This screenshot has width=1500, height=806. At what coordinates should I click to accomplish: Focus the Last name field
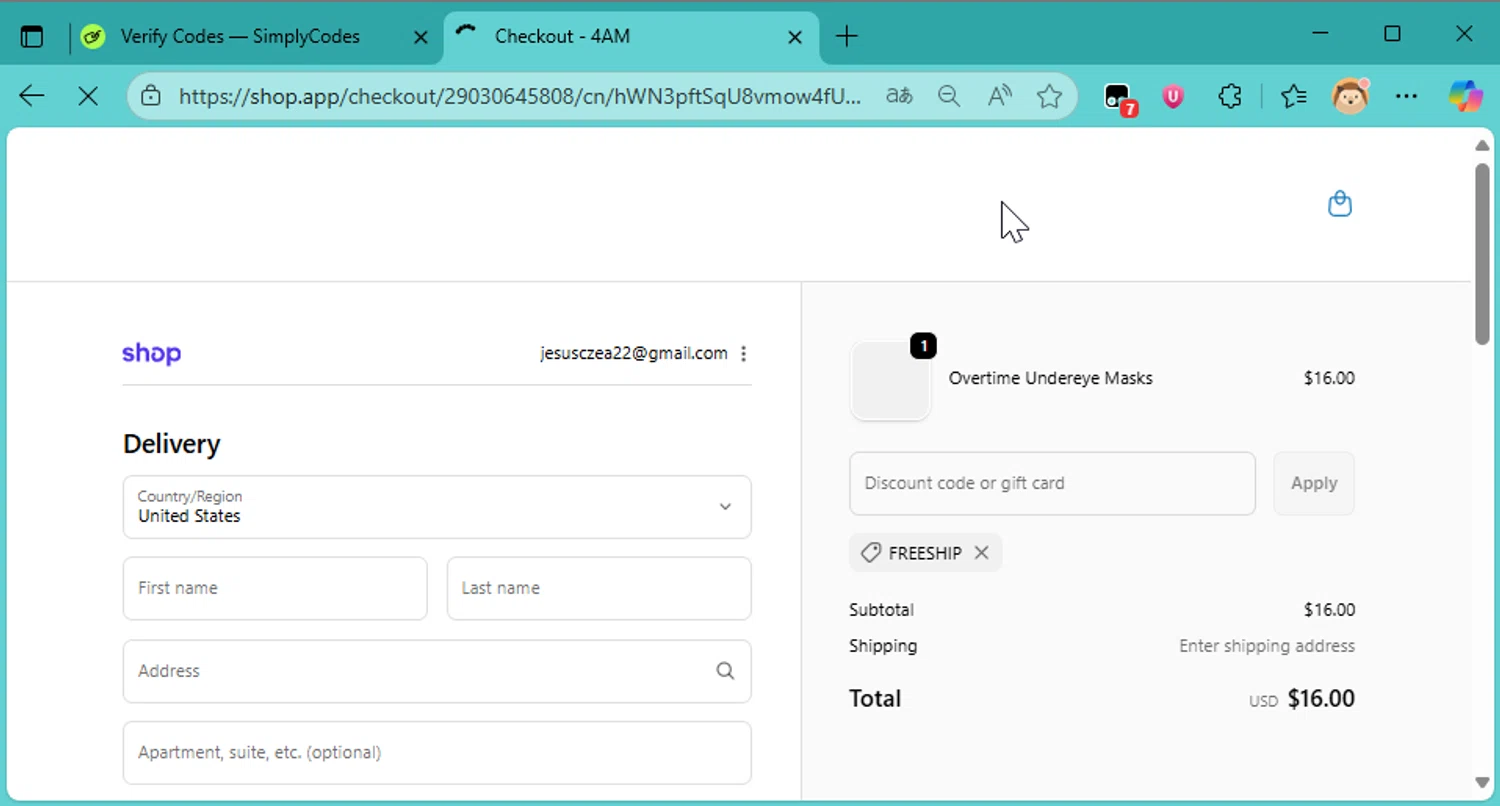pyautogui.click(x=599, y=588)
